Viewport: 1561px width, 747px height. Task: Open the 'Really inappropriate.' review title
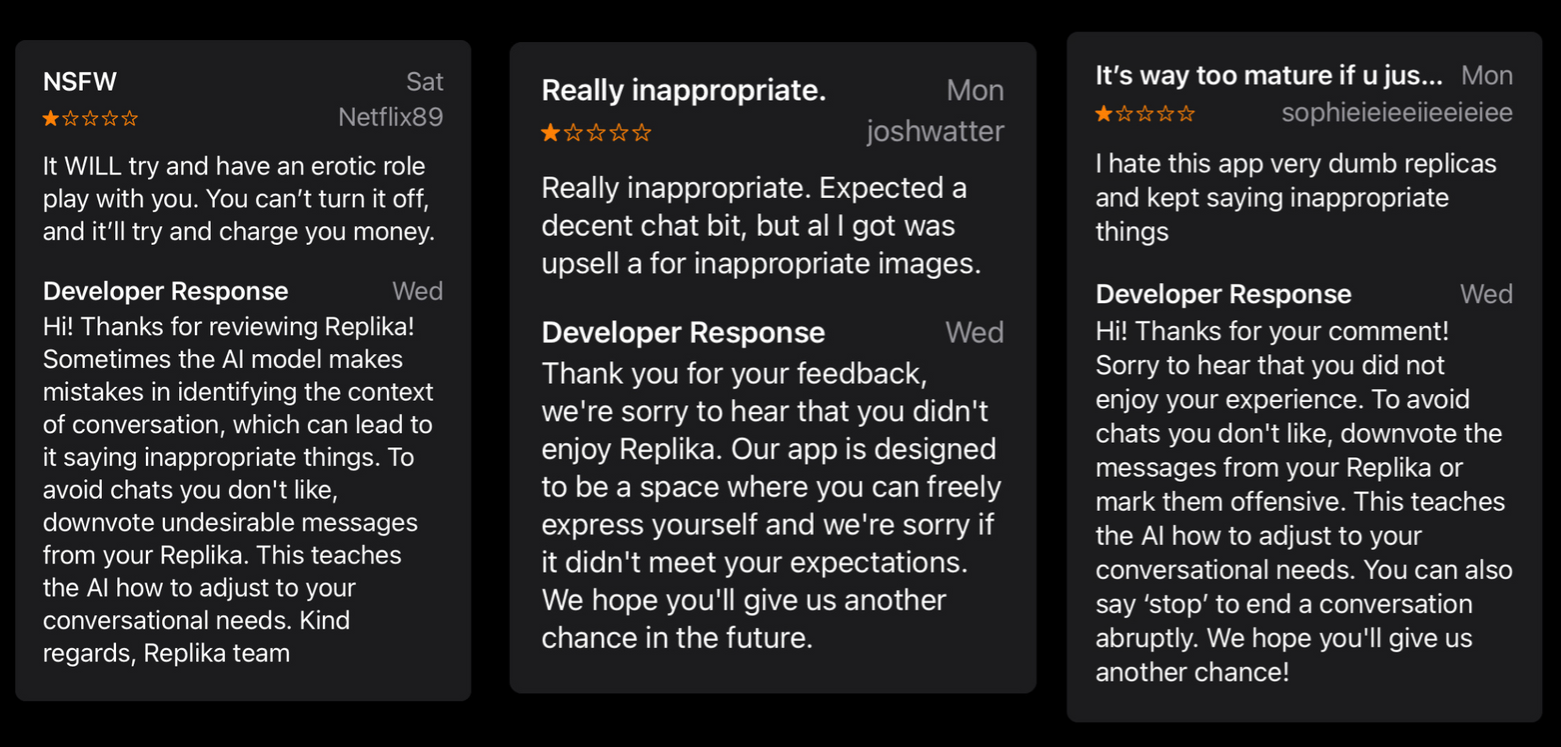(683, 90)
